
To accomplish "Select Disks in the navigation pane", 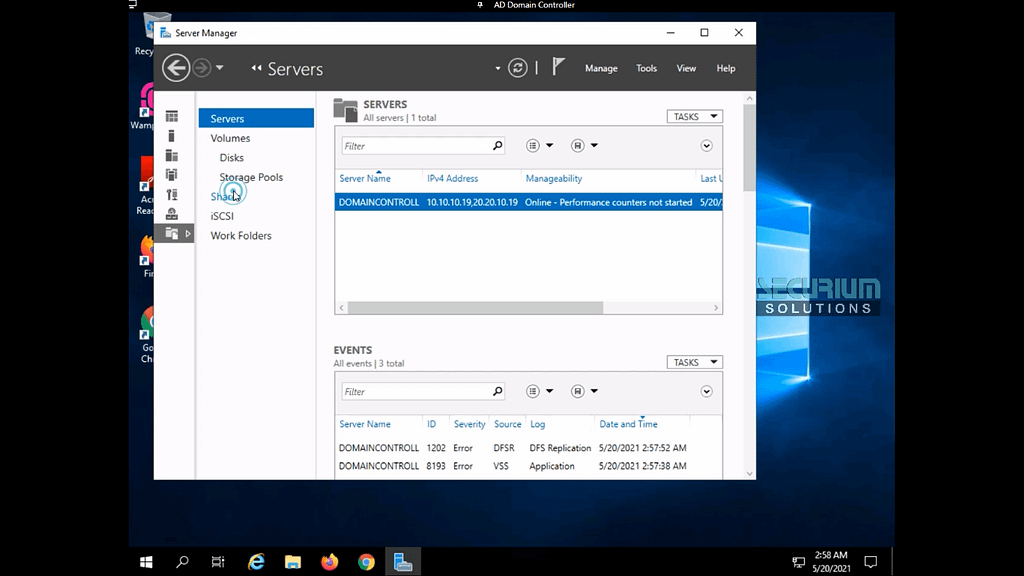I will [231, 157].
